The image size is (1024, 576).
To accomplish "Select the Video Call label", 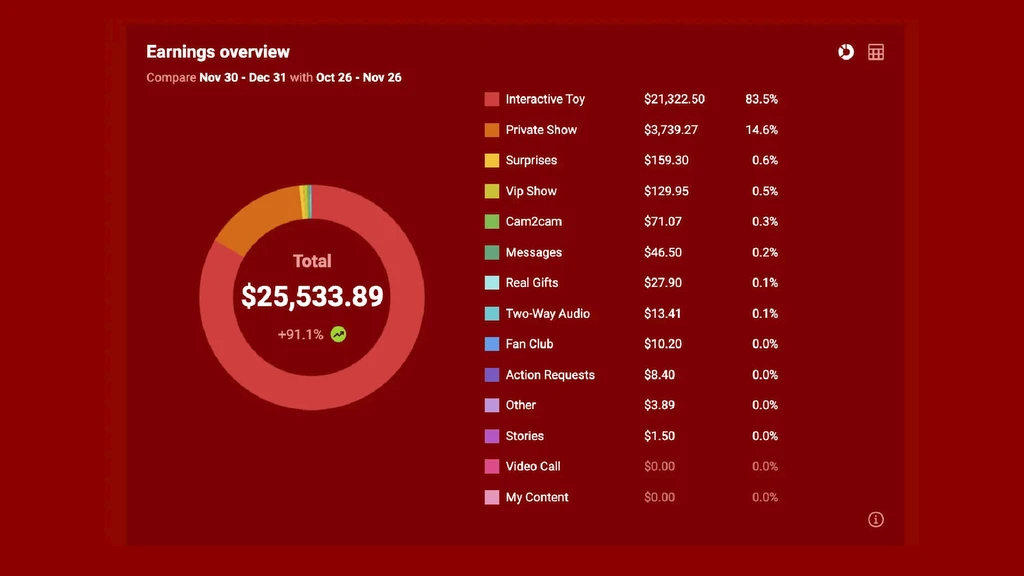I will [533, 466].
